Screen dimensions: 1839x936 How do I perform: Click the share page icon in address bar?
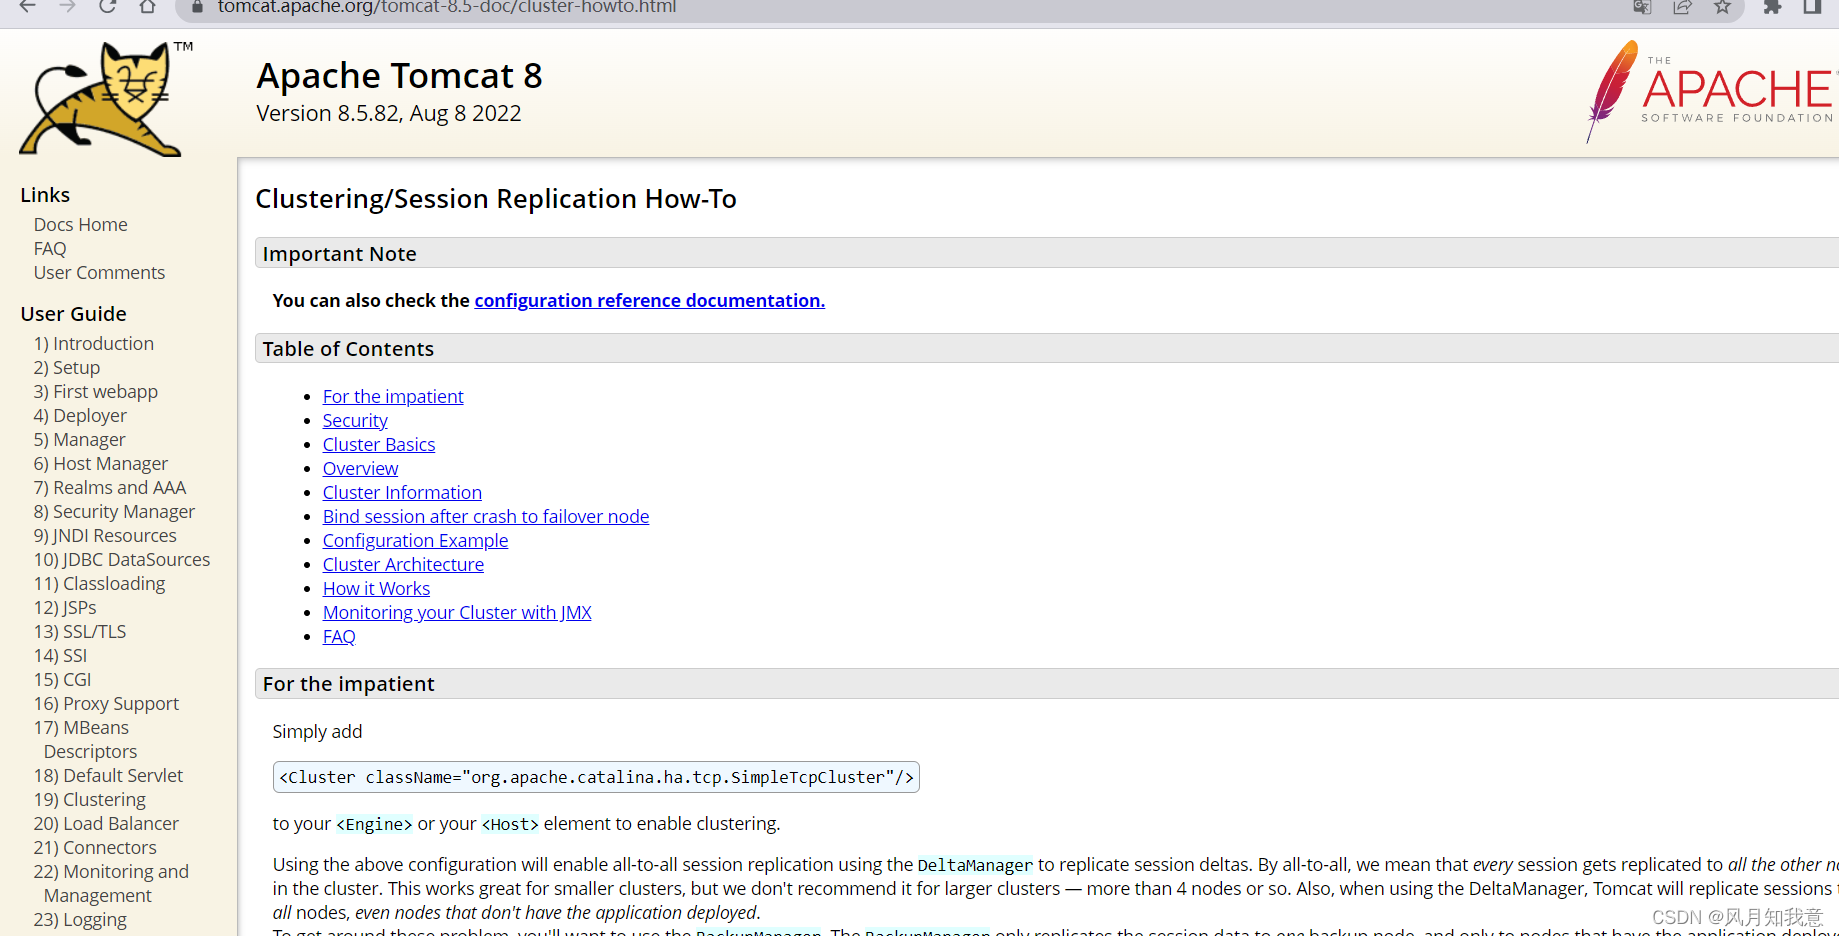click(1682, 7)
